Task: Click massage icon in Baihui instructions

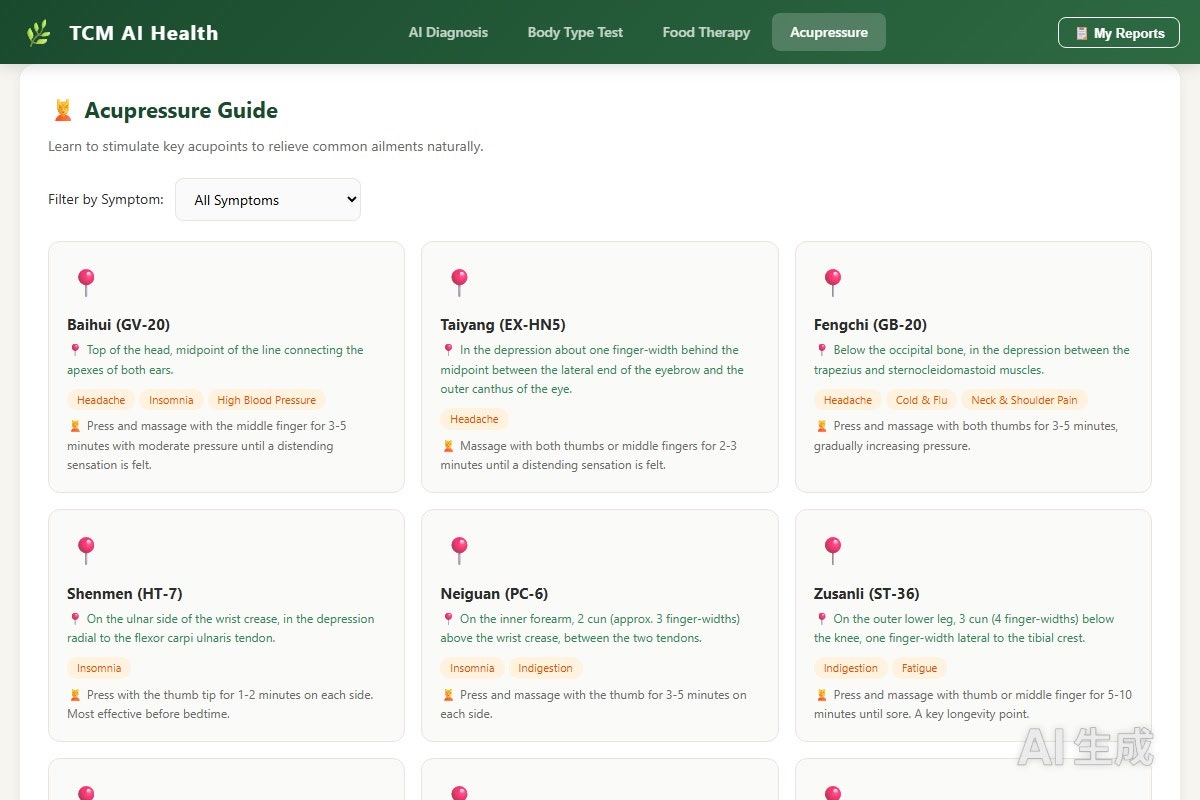Action: (x=74, y=426)
